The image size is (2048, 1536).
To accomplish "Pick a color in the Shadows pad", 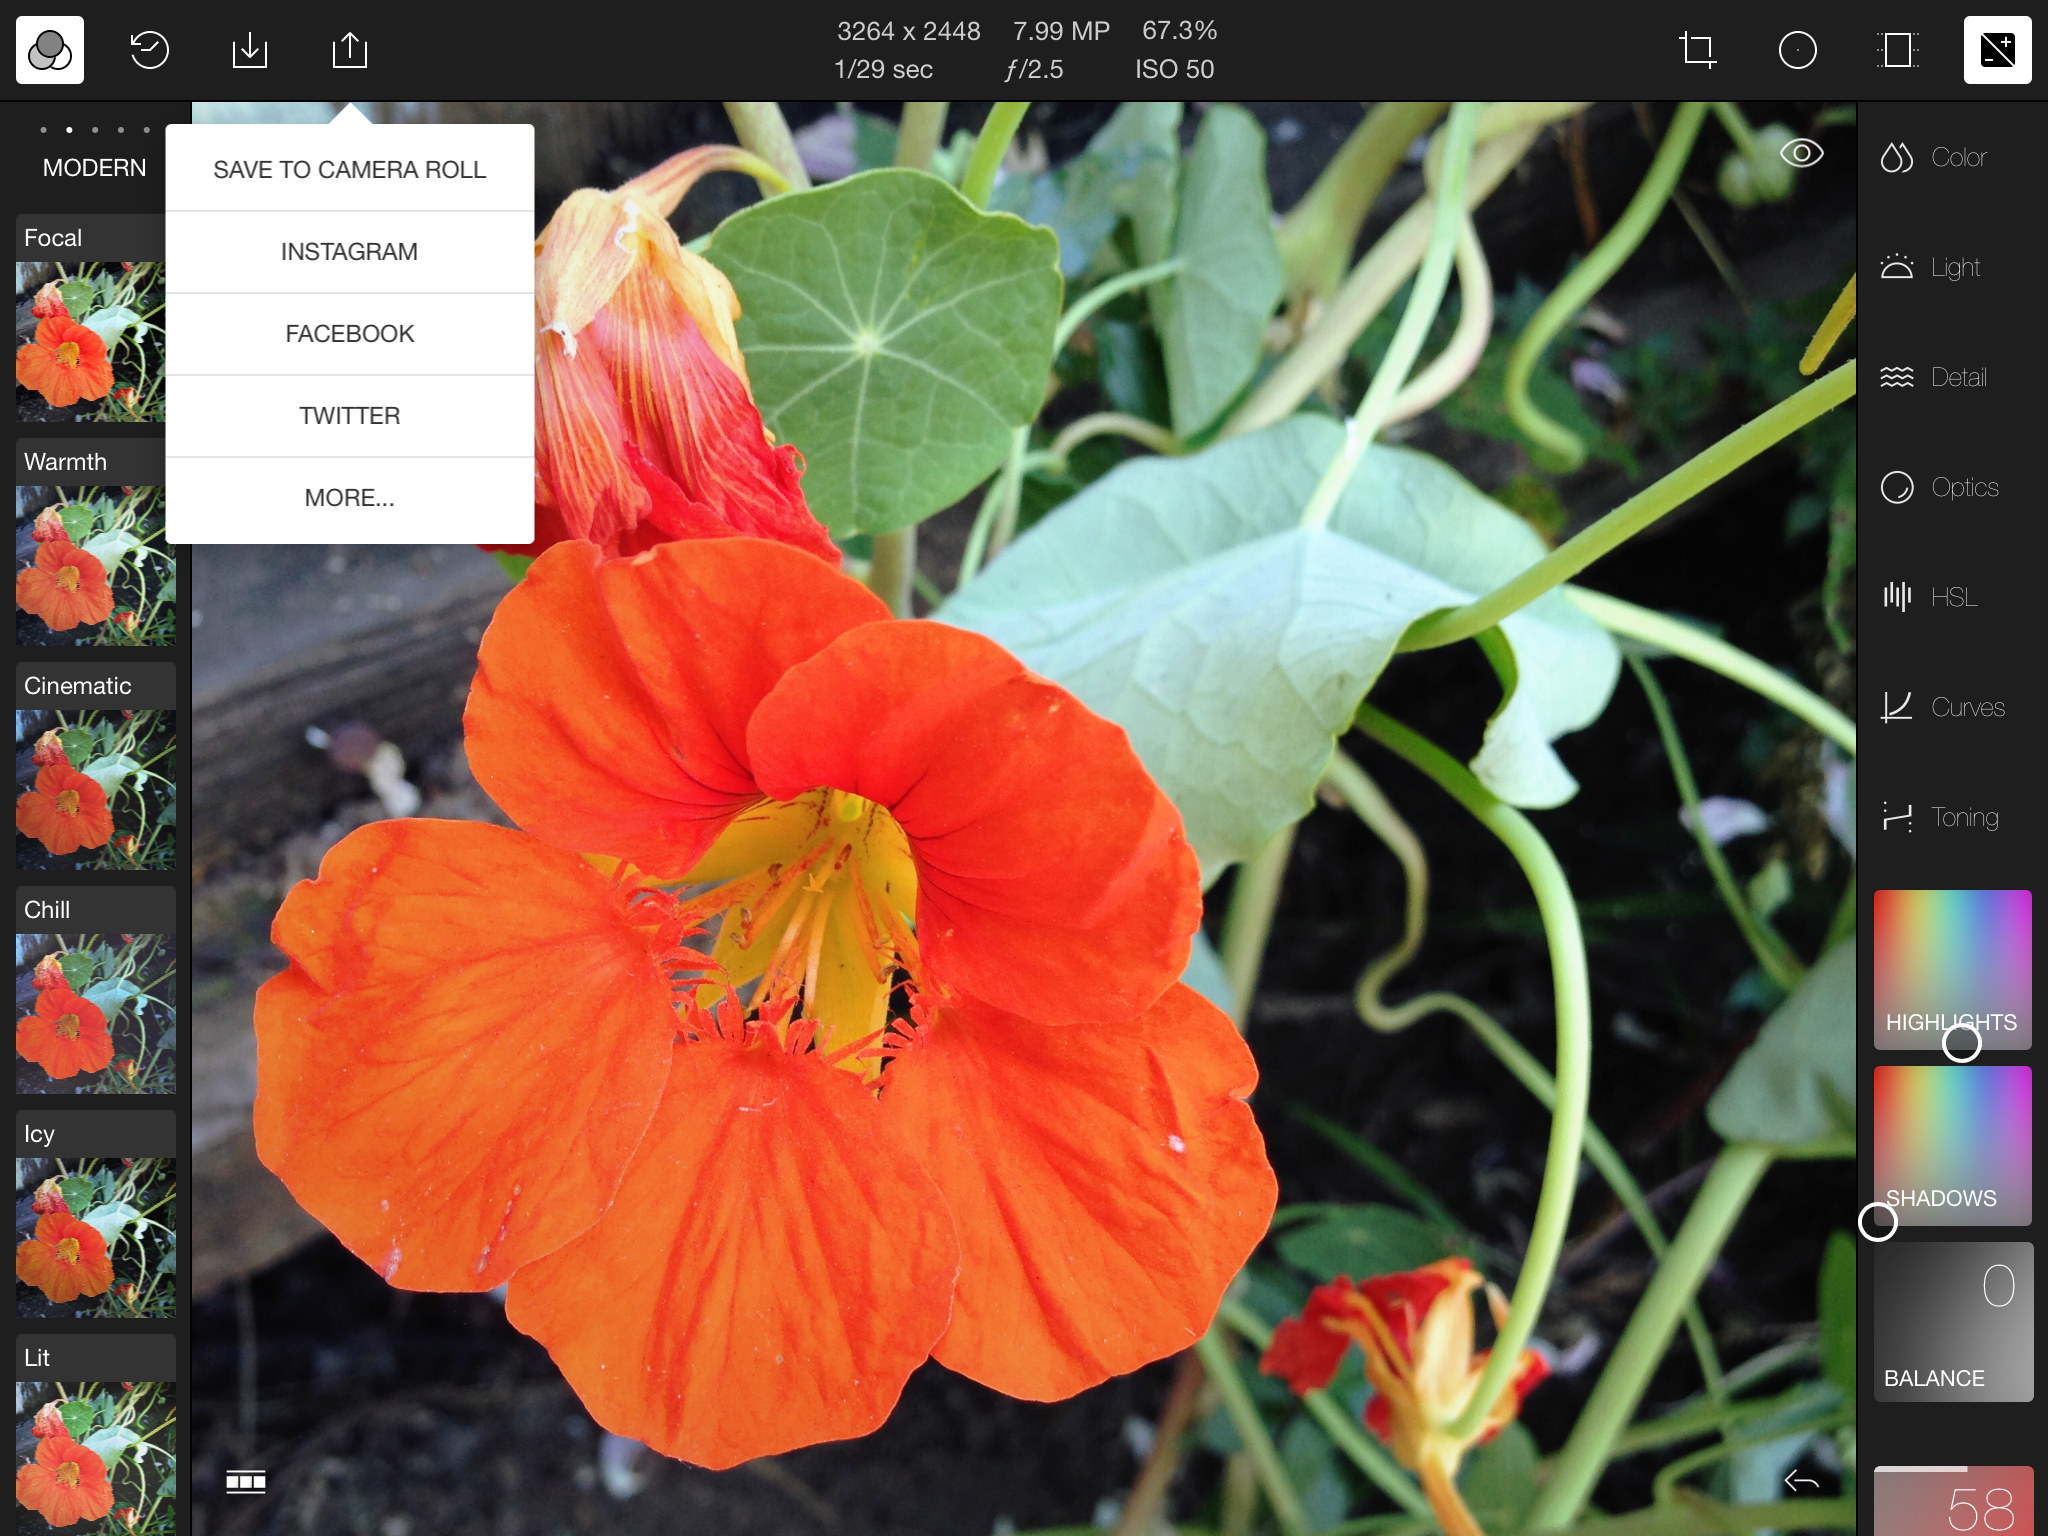I will click(1953, 1145).
